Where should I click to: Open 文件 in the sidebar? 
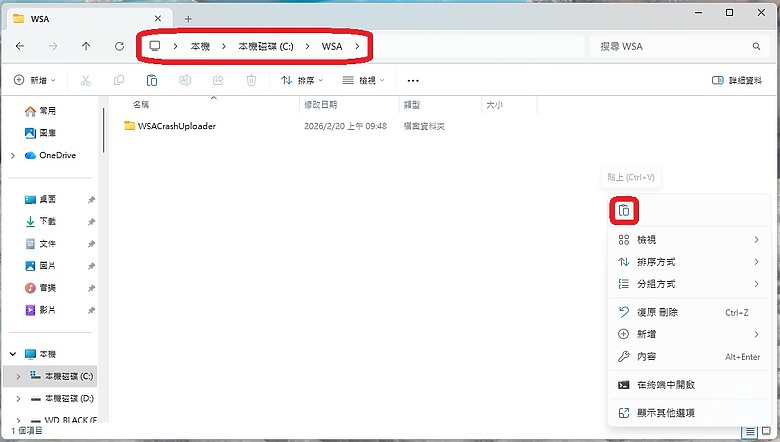tap(40, 244)
